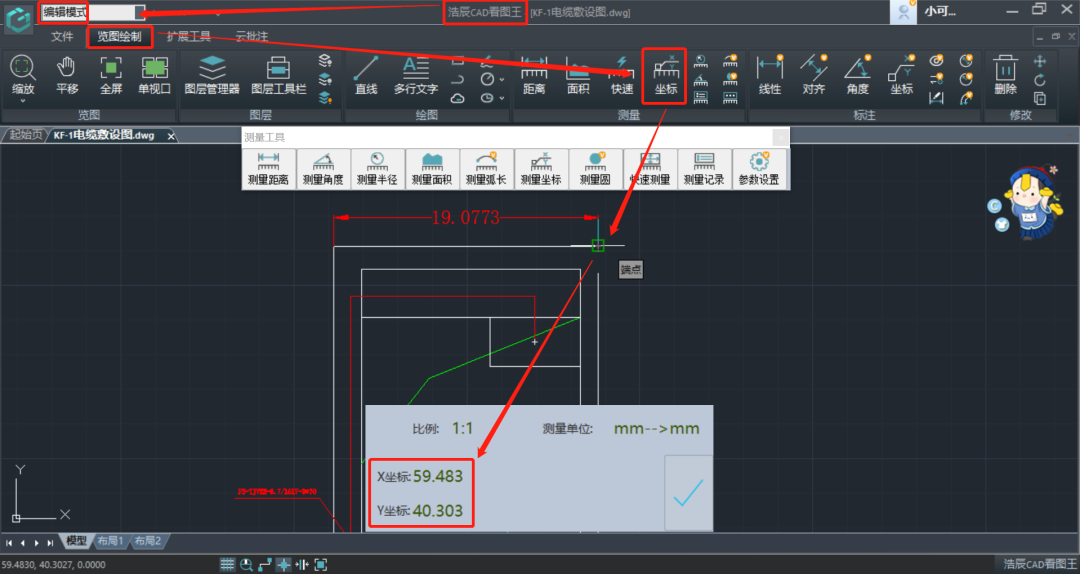
Task: Click the copy icon in 修改
Action: click(1040, 99)
